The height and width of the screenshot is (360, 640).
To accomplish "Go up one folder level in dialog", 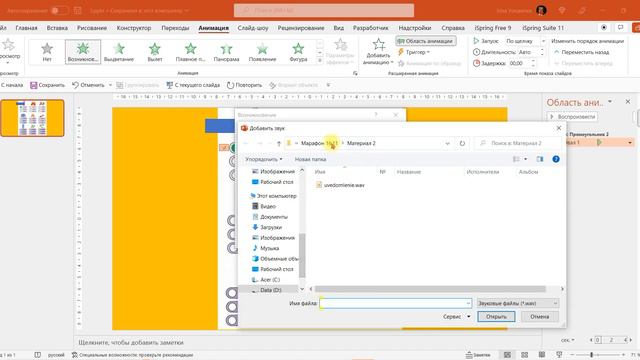I will point(279,143).
